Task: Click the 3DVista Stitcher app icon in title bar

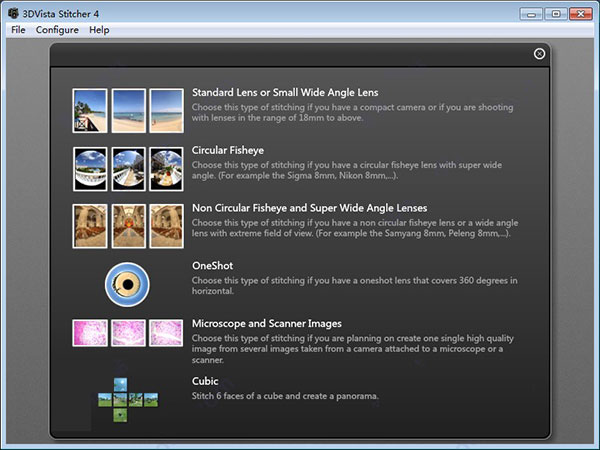Action: [x=13, y=14]
